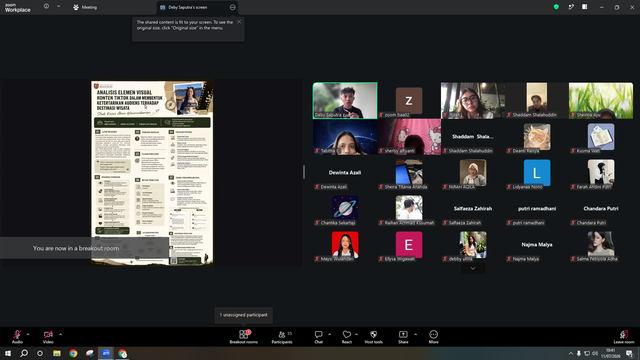Open the taskbar clock and date

pyautogui.click(x=611, y=353)
